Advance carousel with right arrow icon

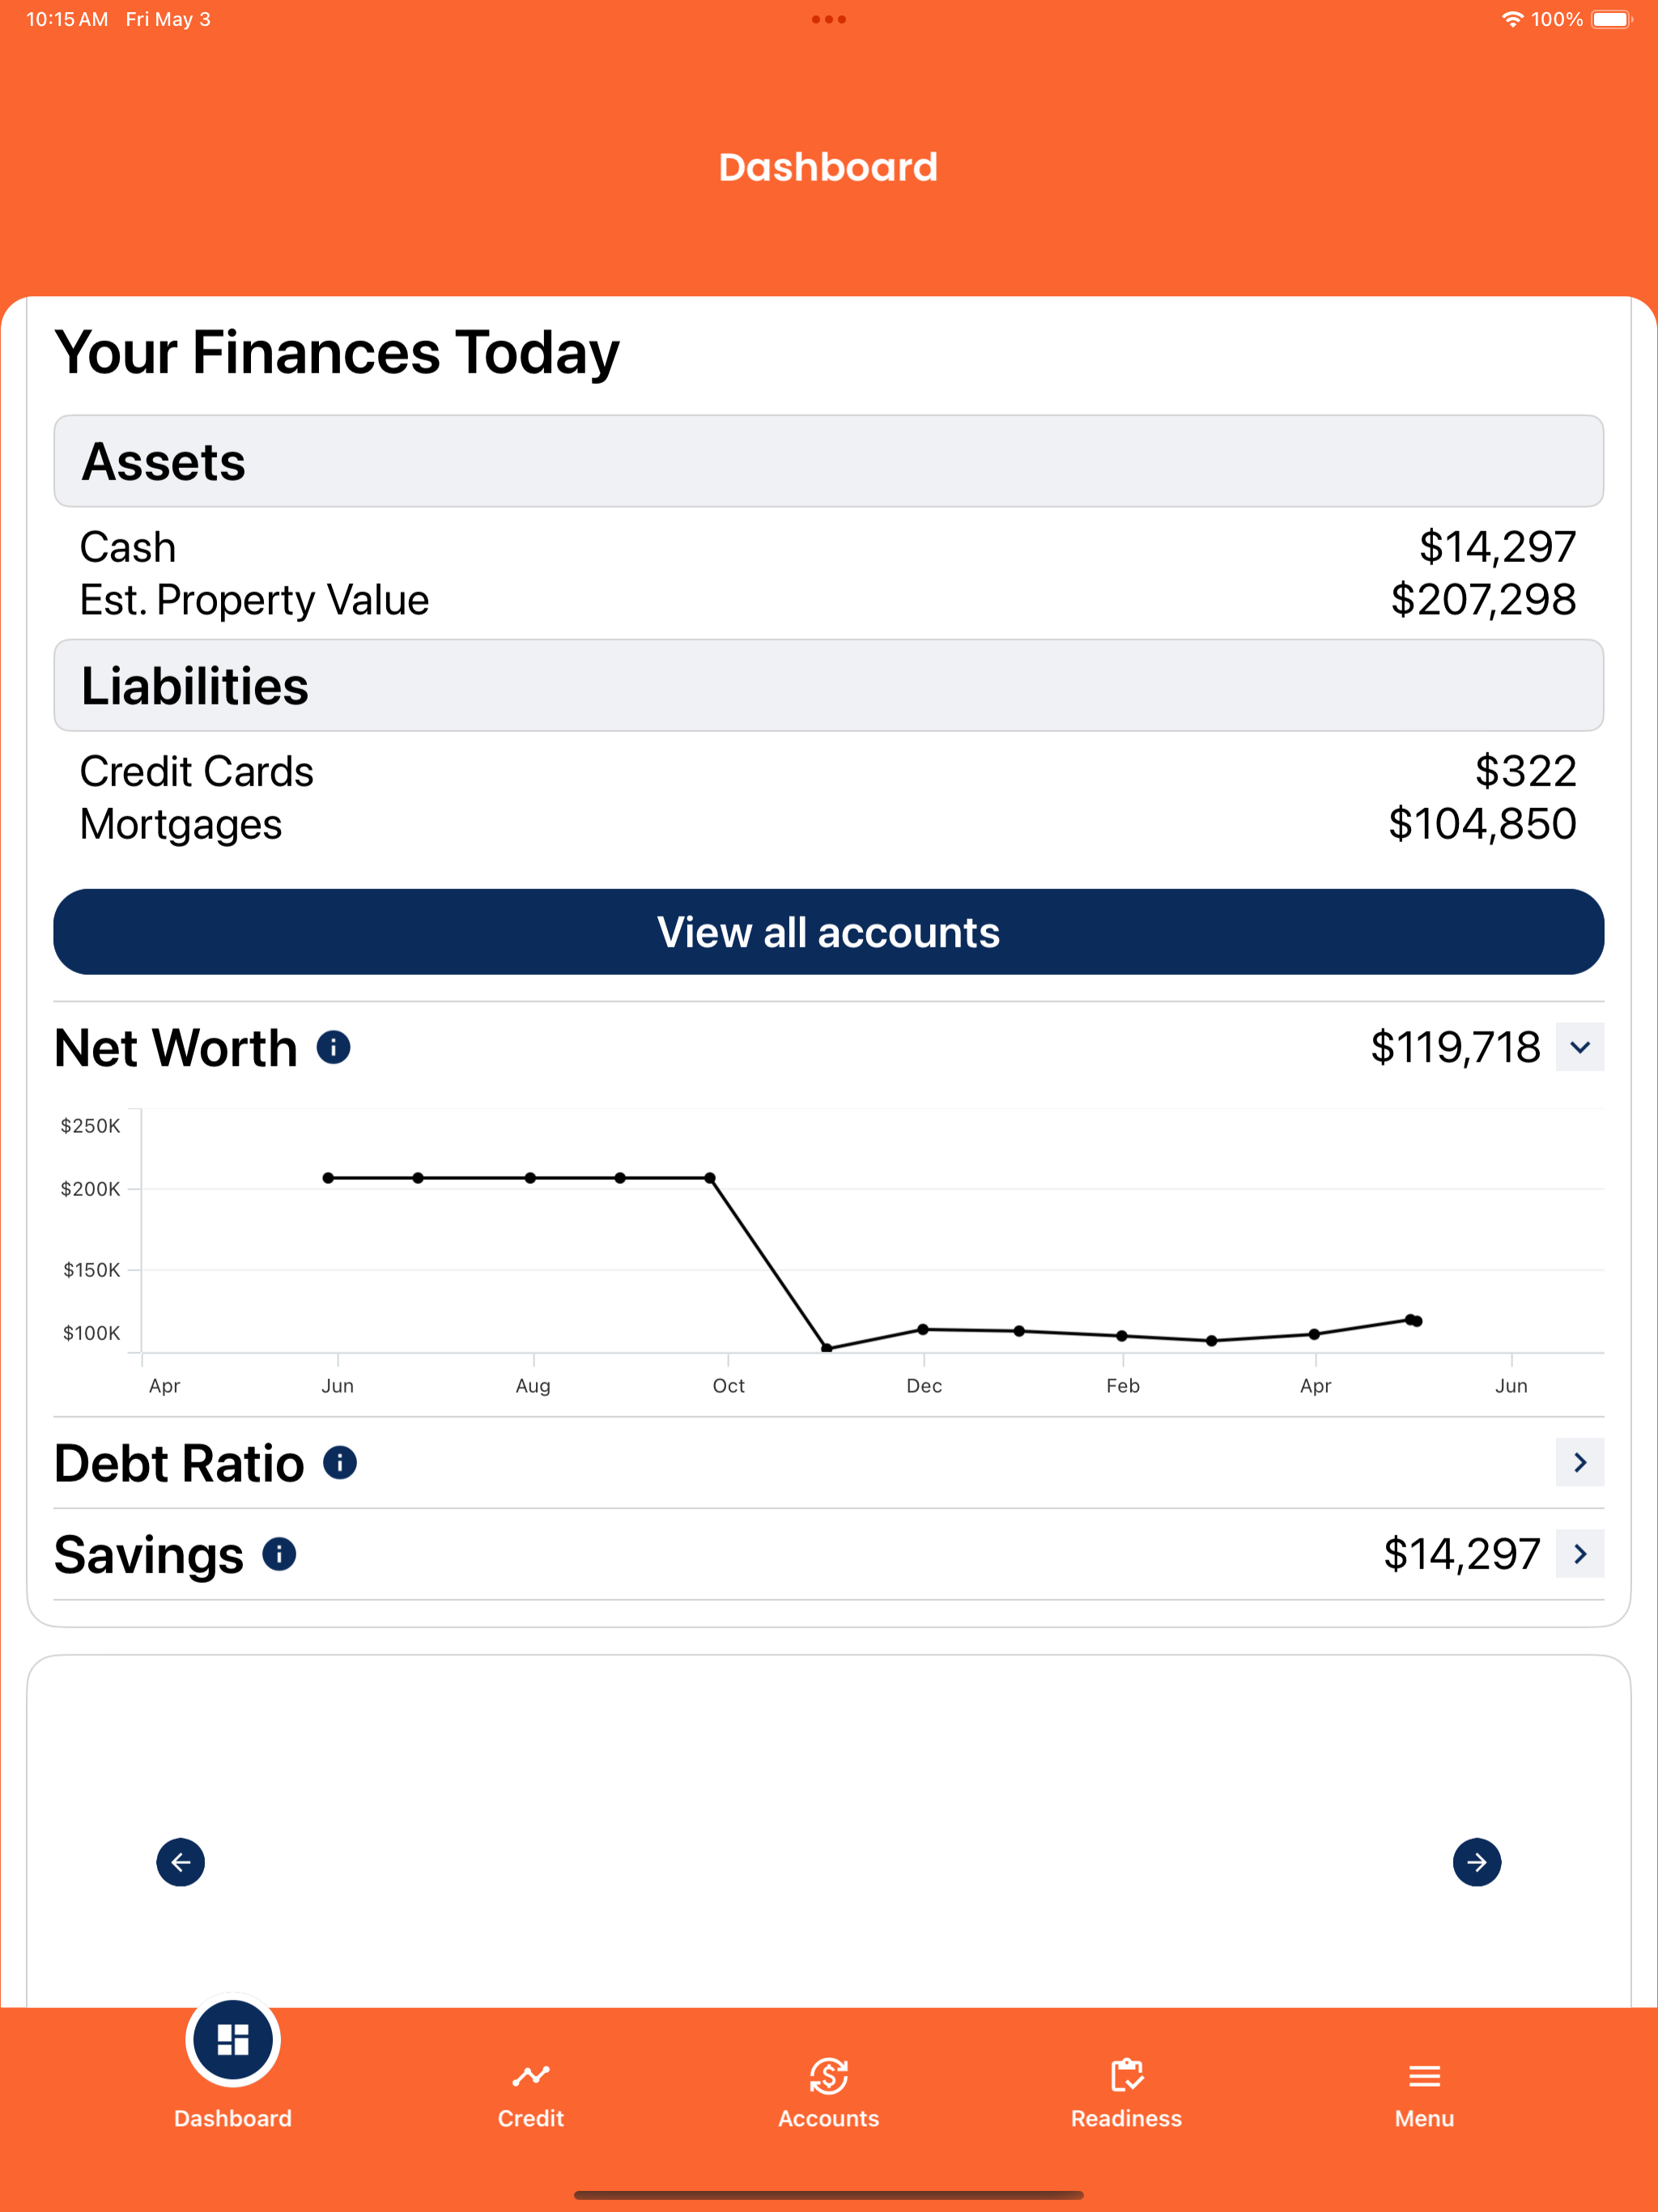1476,1861
